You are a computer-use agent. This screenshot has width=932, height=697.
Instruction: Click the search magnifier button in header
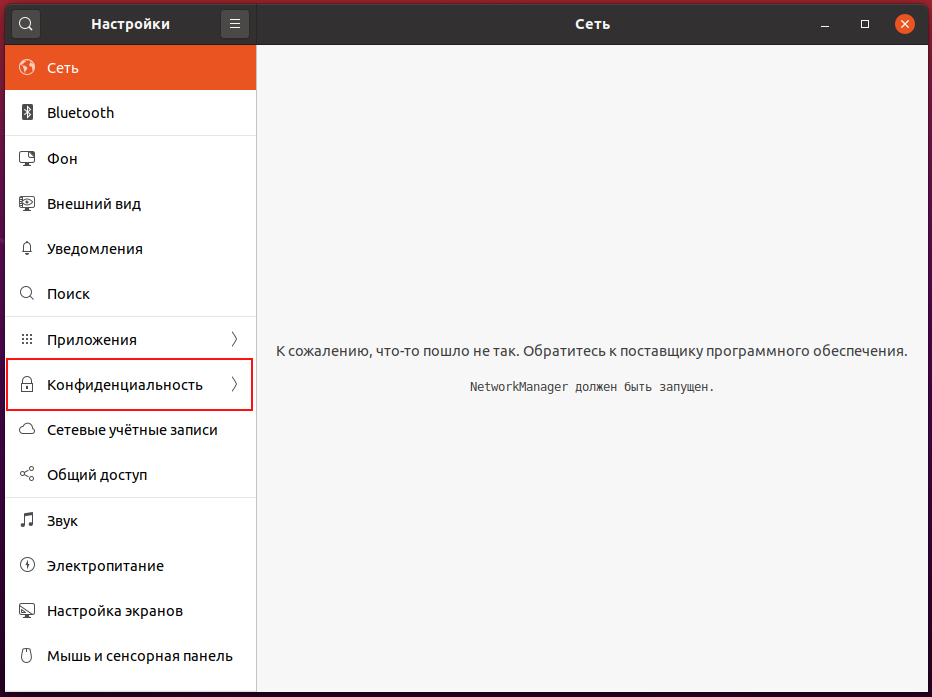26,24
